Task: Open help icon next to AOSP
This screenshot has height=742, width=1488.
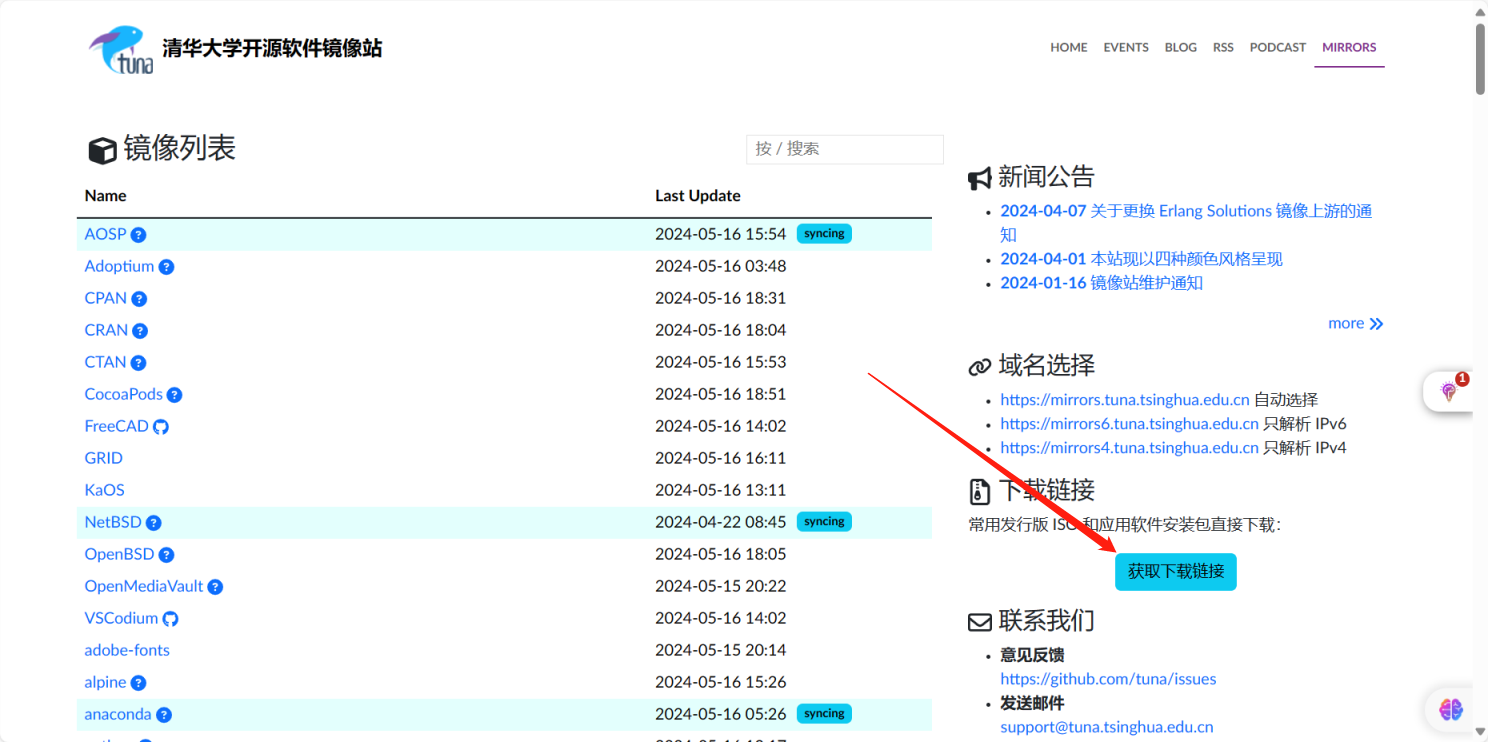Action: click(x=139, y=235)
